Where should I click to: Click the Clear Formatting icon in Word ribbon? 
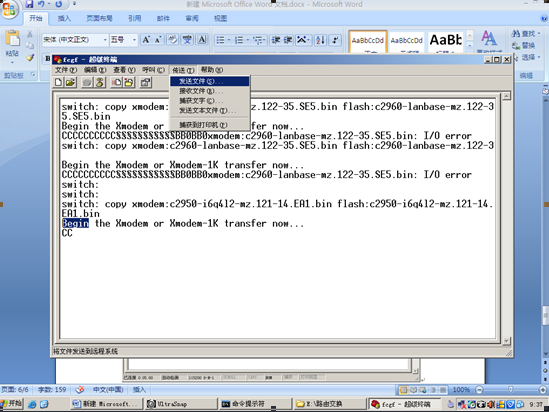(172, 40)
